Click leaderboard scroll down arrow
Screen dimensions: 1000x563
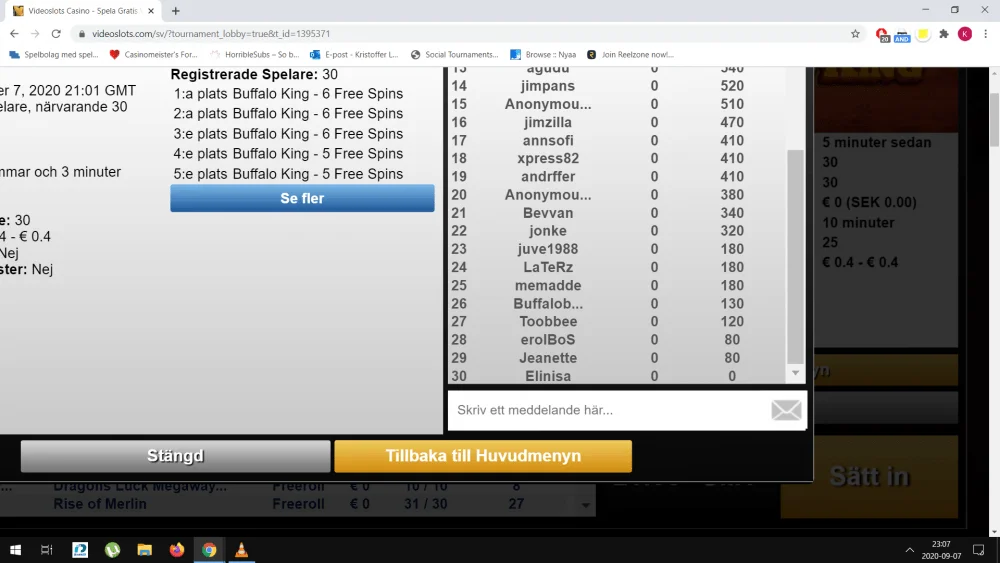tap(795, 373)
